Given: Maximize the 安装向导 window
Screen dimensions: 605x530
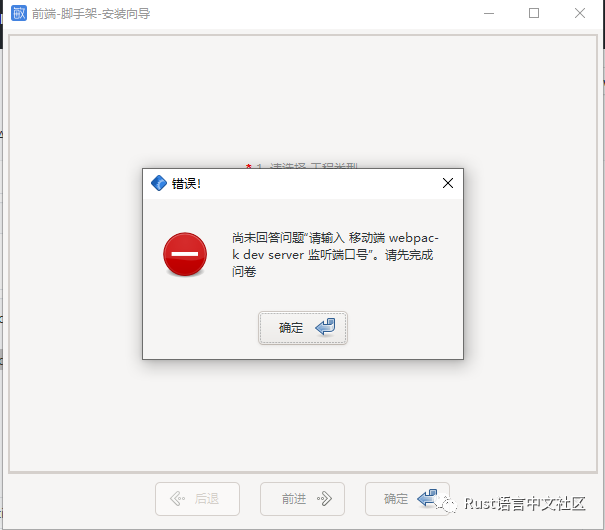Looking at the screenshot, I should pyautogui.click(x=534, y=14).
